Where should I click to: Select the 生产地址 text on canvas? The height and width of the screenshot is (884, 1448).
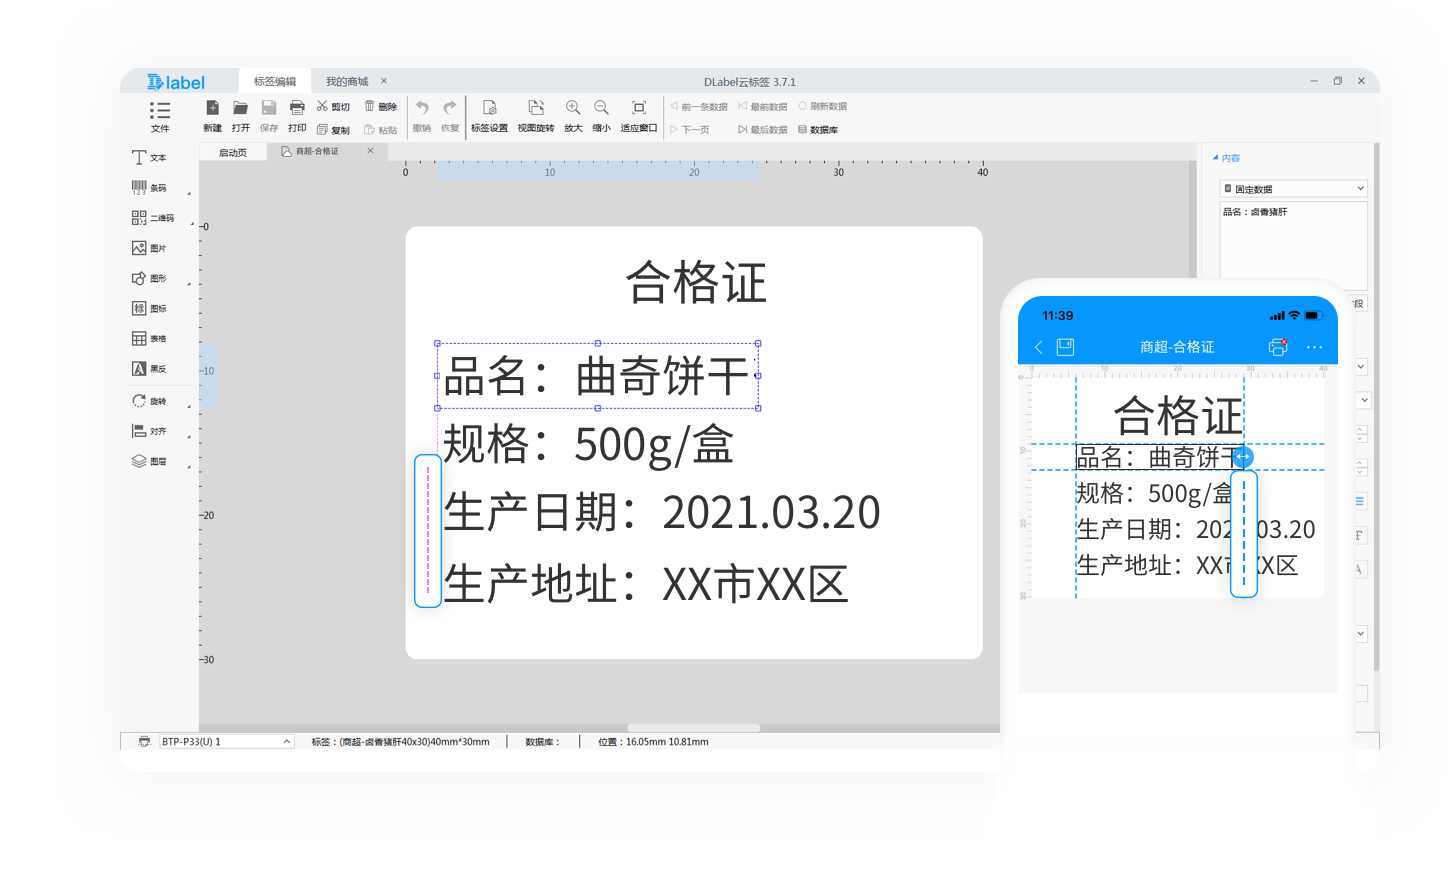click(x=646, y=584)
